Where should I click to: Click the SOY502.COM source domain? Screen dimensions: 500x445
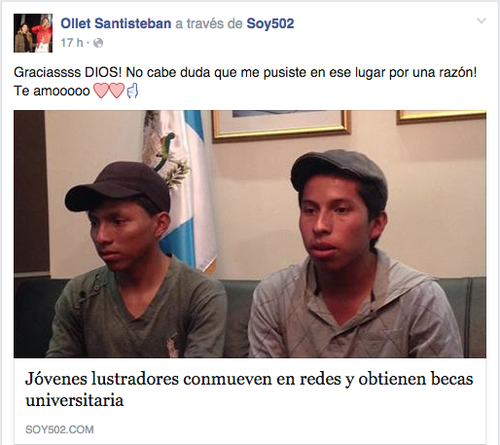(59, 429)
